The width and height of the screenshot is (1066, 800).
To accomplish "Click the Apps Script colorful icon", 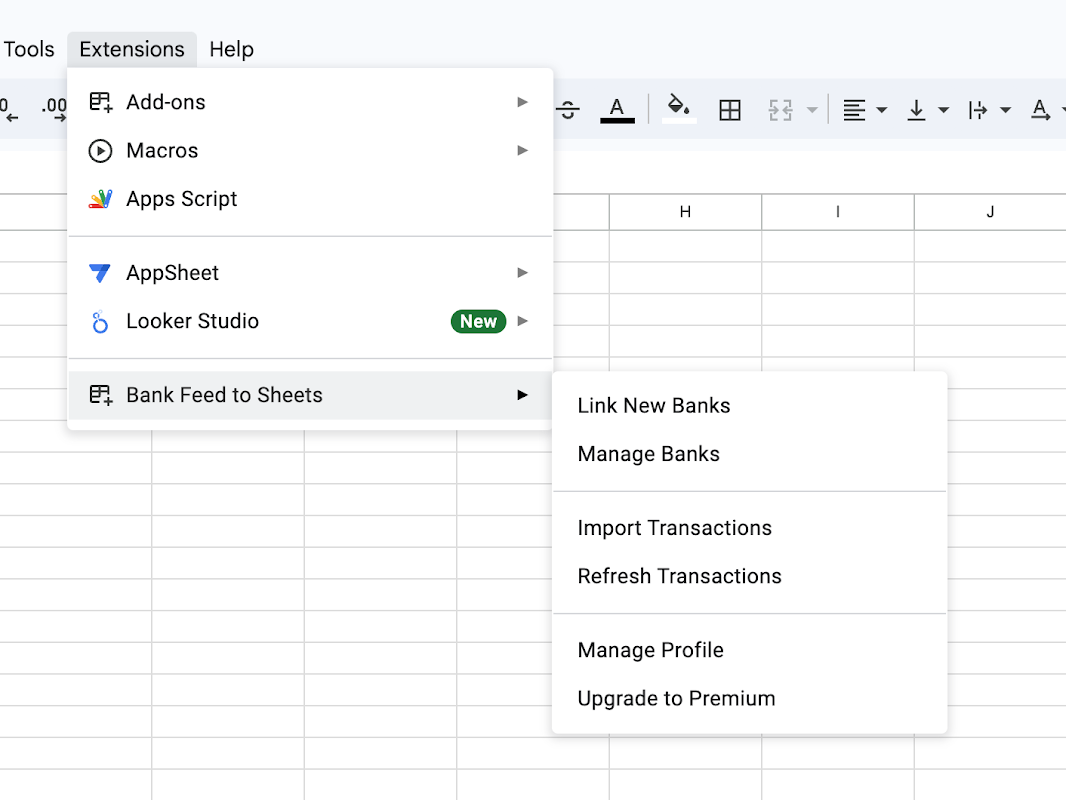I will pos(101,198).
